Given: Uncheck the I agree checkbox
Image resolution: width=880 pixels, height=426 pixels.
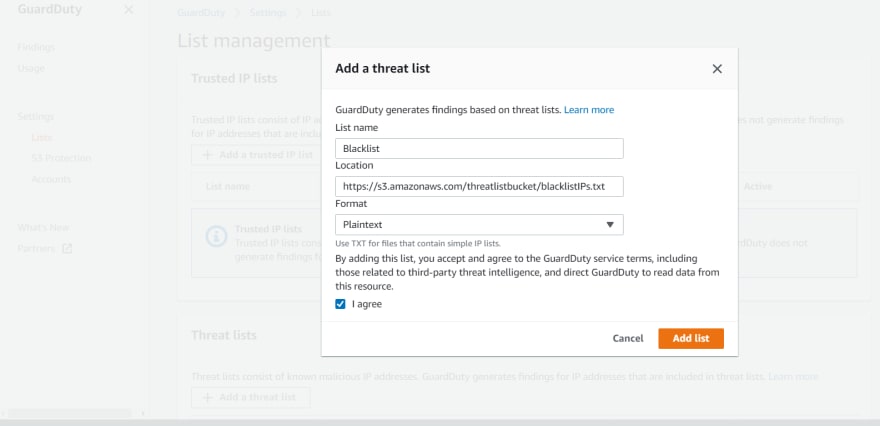Looking at the screenshot, I should point(340,304).
